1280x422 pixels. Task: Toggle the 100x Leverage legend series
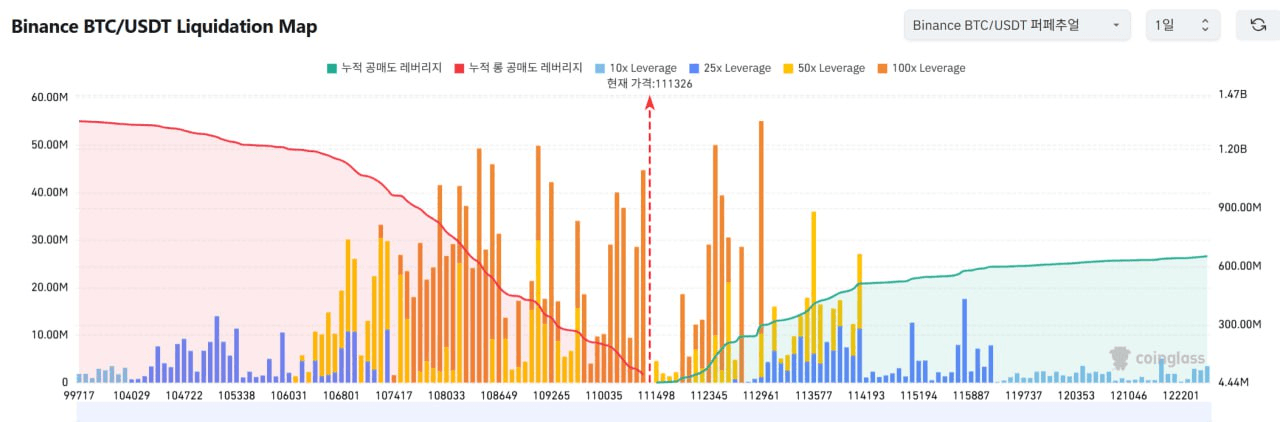(921, 68)
